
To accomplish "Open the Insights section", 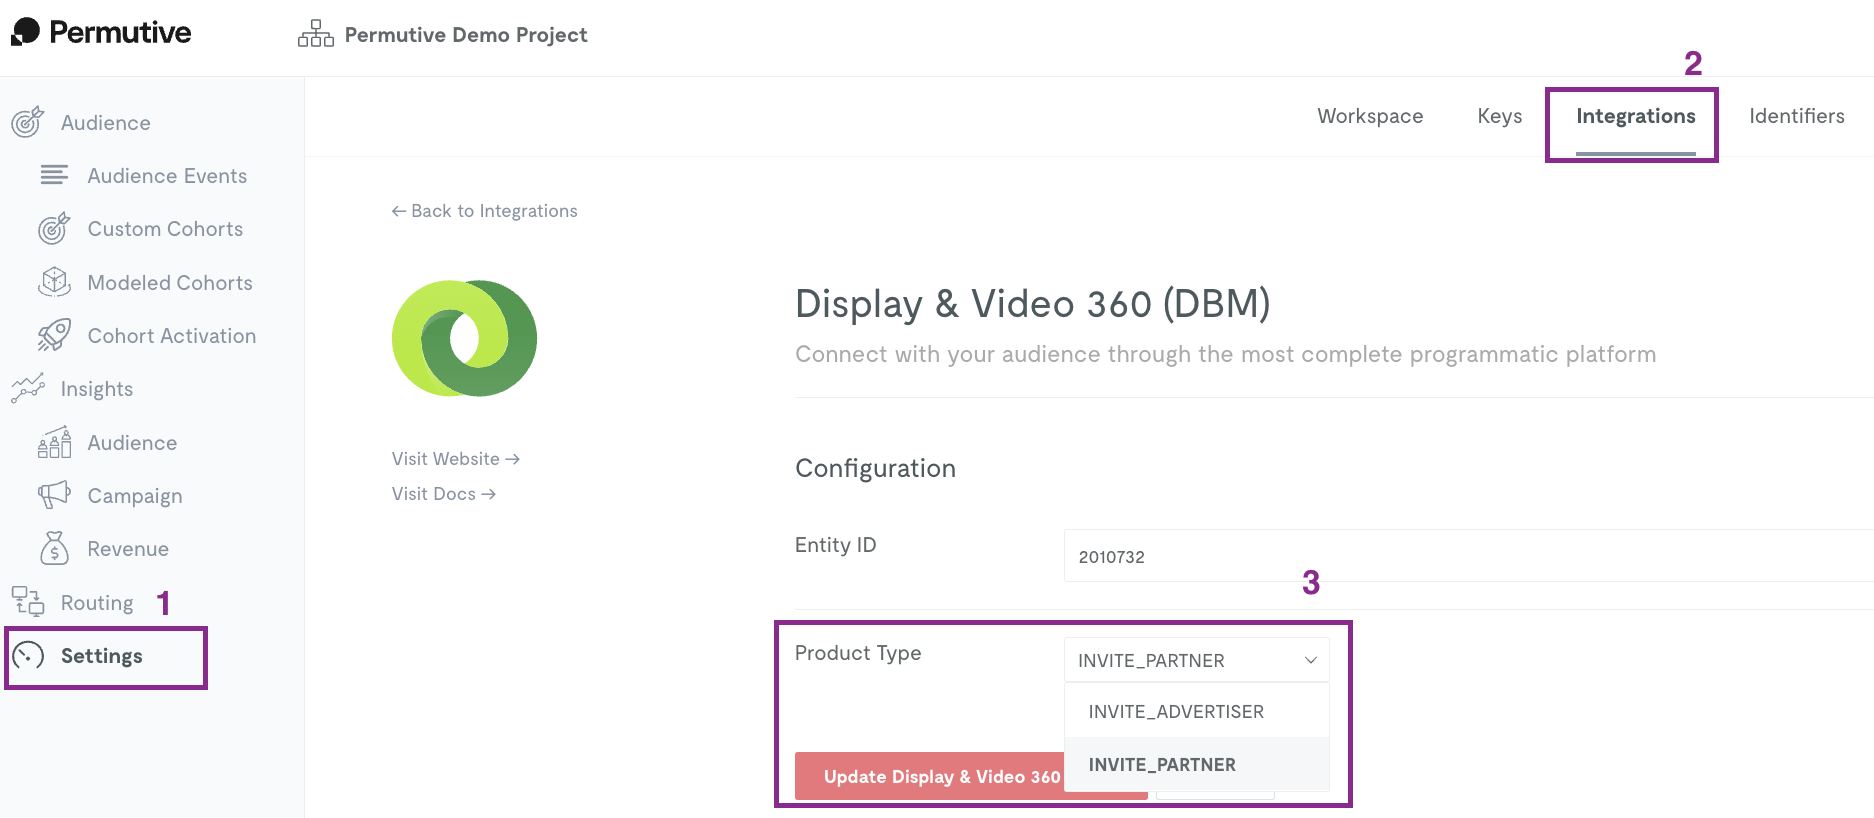I will click(97, 389).
